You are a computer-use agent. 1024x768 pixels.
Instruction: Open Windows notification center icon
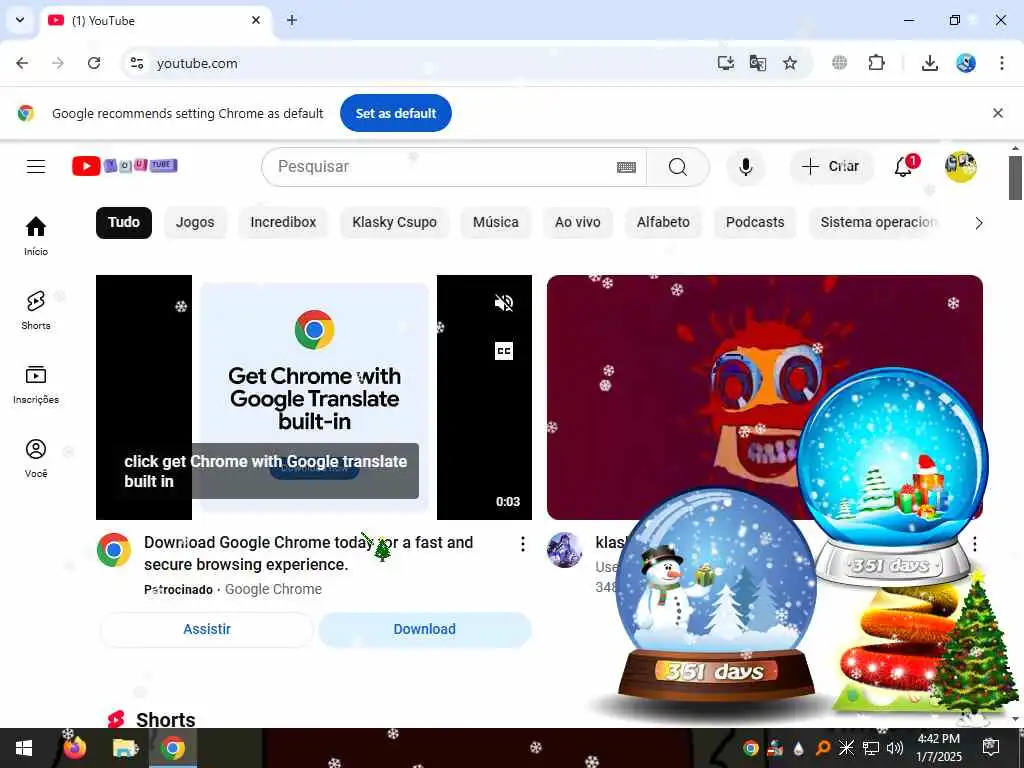(x=991, y=748)
